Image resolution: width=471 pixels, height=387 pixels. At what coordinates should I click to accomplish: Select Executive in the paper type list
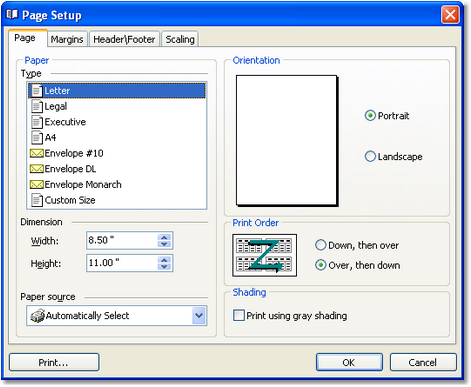point(117,122)
